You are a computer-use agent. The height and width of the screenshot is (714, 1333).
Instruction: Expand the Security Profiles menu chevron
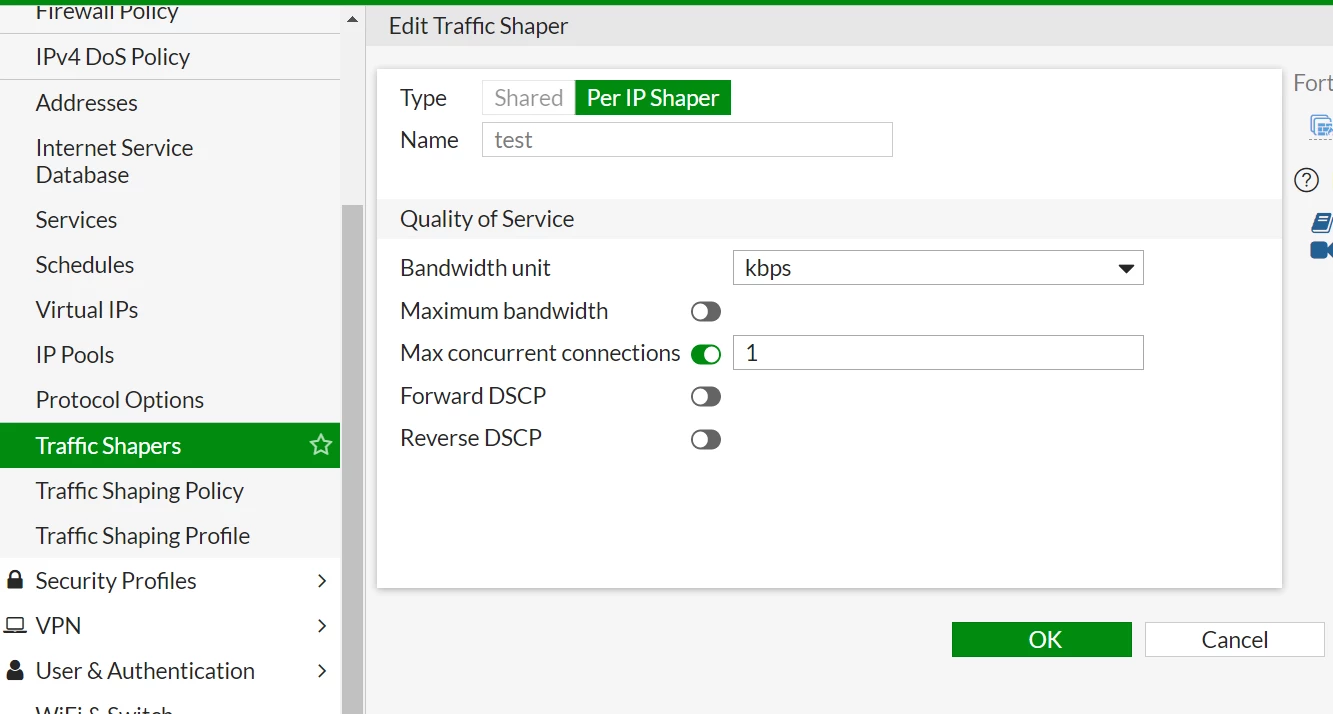tap(322, 580)
